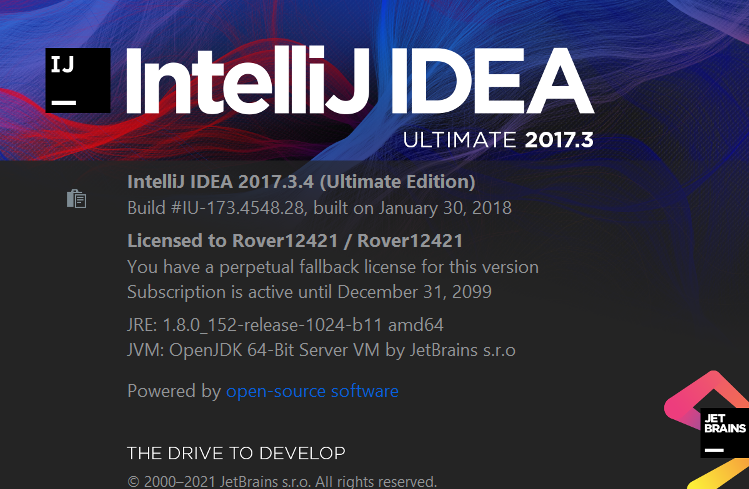The image size is (749, 489).
Task: Click the '© 2000–2021 JetBrains s.r.o.' copyright line
Action: 282,481
